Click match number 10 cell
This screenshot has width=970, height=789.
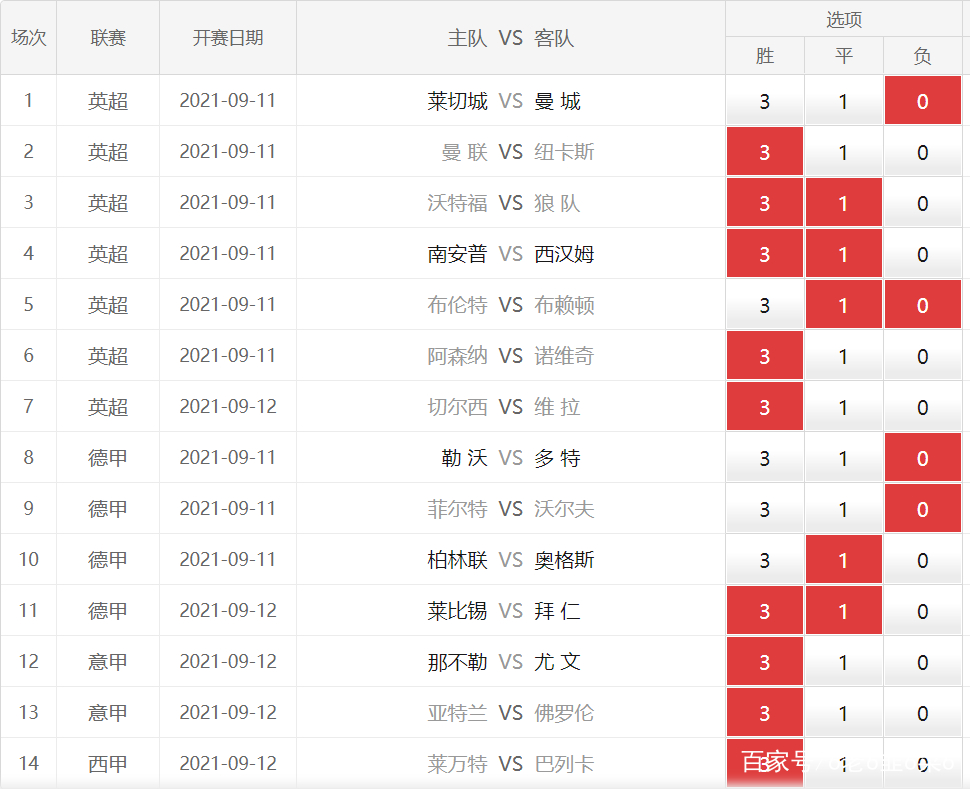click(x=28, y=559)
